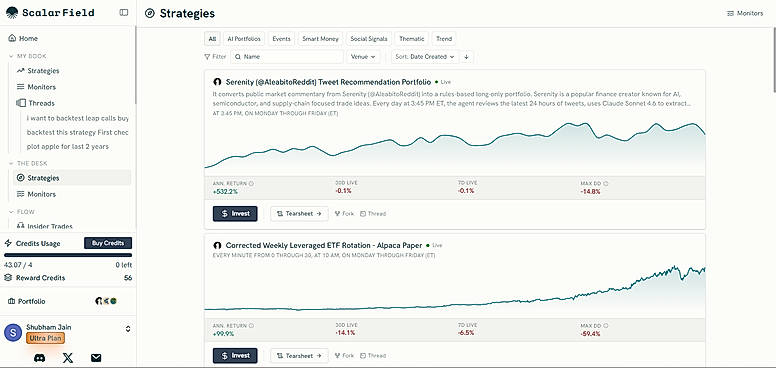Select the Smart Money tab
Viewport: 776px width, 368px height.
(x=321, y=39)
